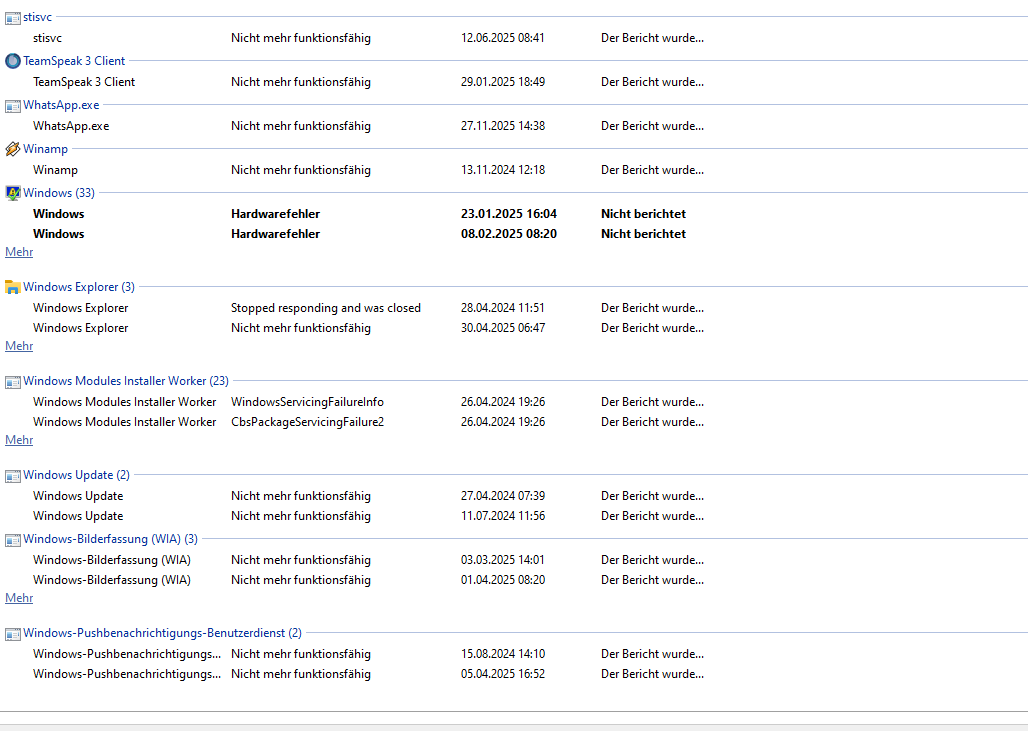The height and width of the screenshot is (731, 1028).
Task: Click date 13.11.2024 12:18
Action: (x=503, y=170)
